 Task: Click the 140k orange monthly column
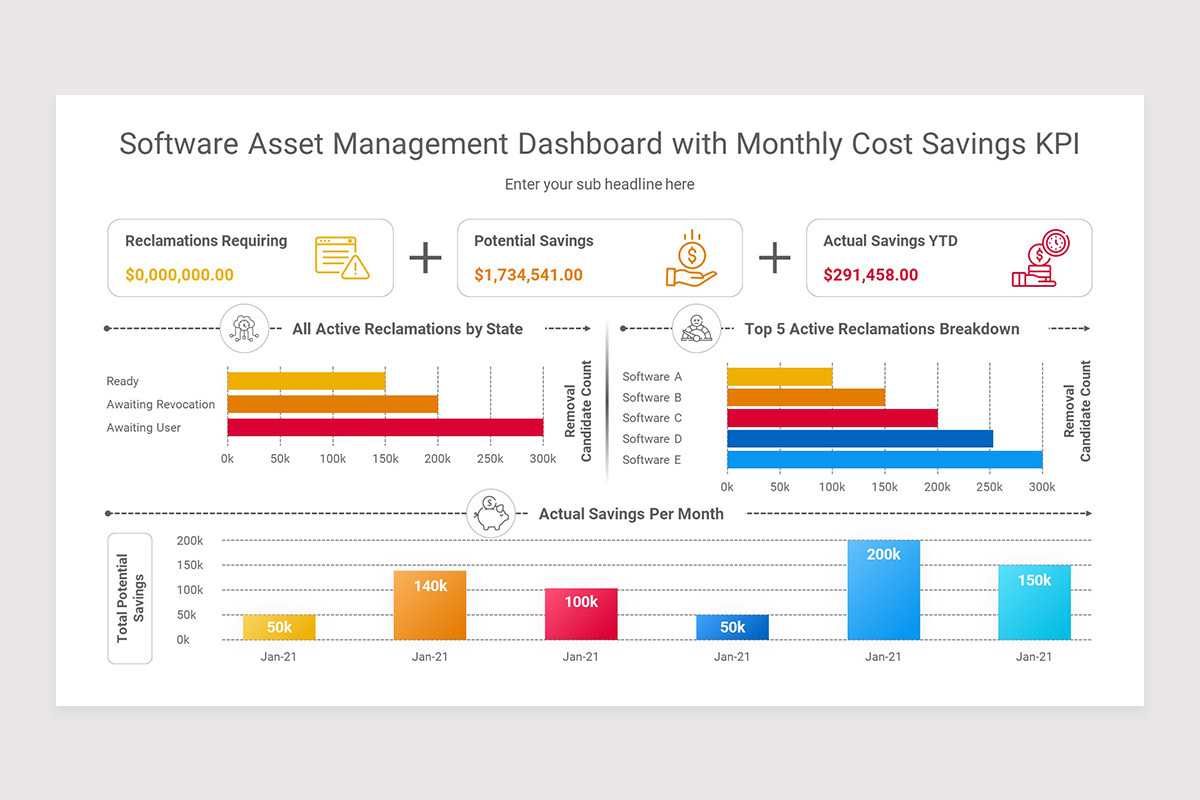click(430, 605)
